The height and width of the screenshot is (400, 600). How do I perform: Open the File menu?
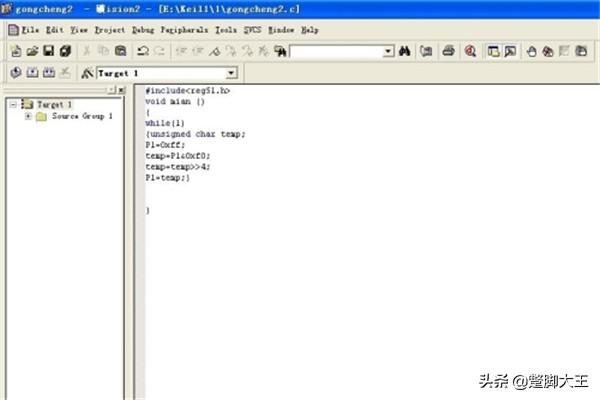point(30,30)
